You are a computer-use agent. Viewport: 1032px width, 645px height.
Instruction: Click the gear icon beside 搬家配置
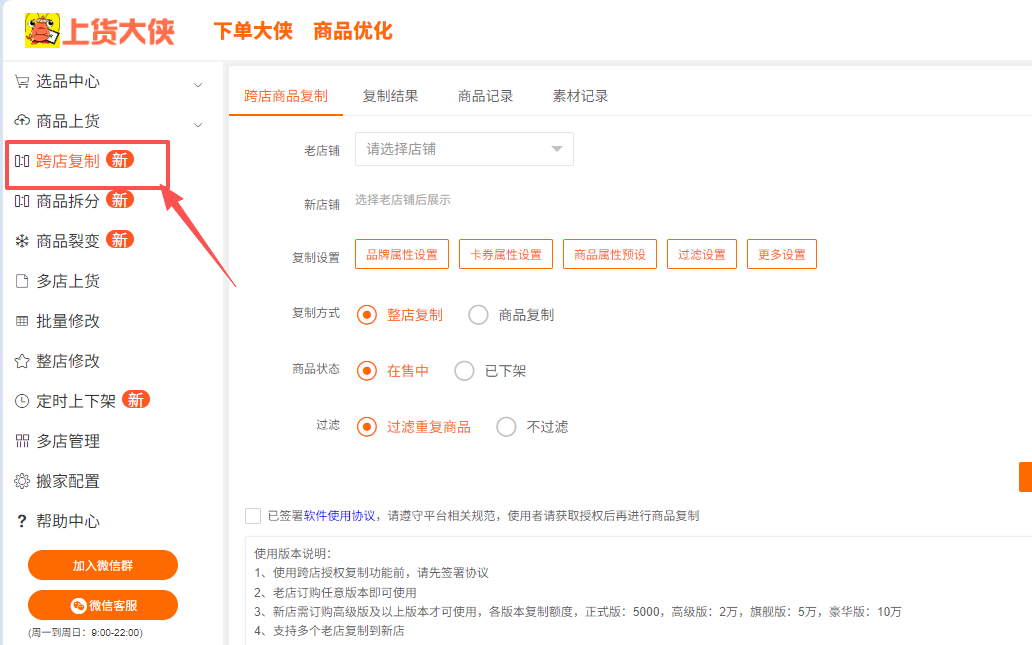[22, 481]
